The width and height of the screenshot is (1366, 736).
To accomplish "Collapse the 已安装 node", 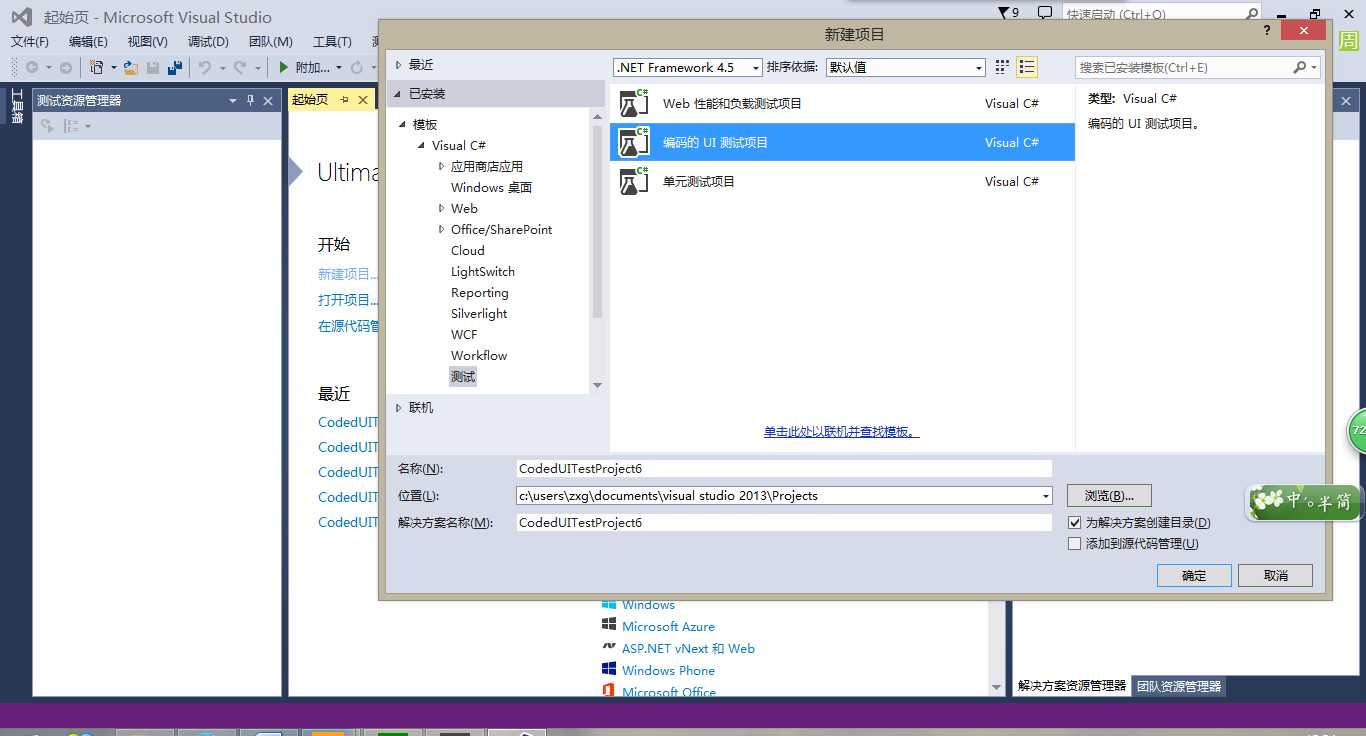I will (x=399, y=94).
